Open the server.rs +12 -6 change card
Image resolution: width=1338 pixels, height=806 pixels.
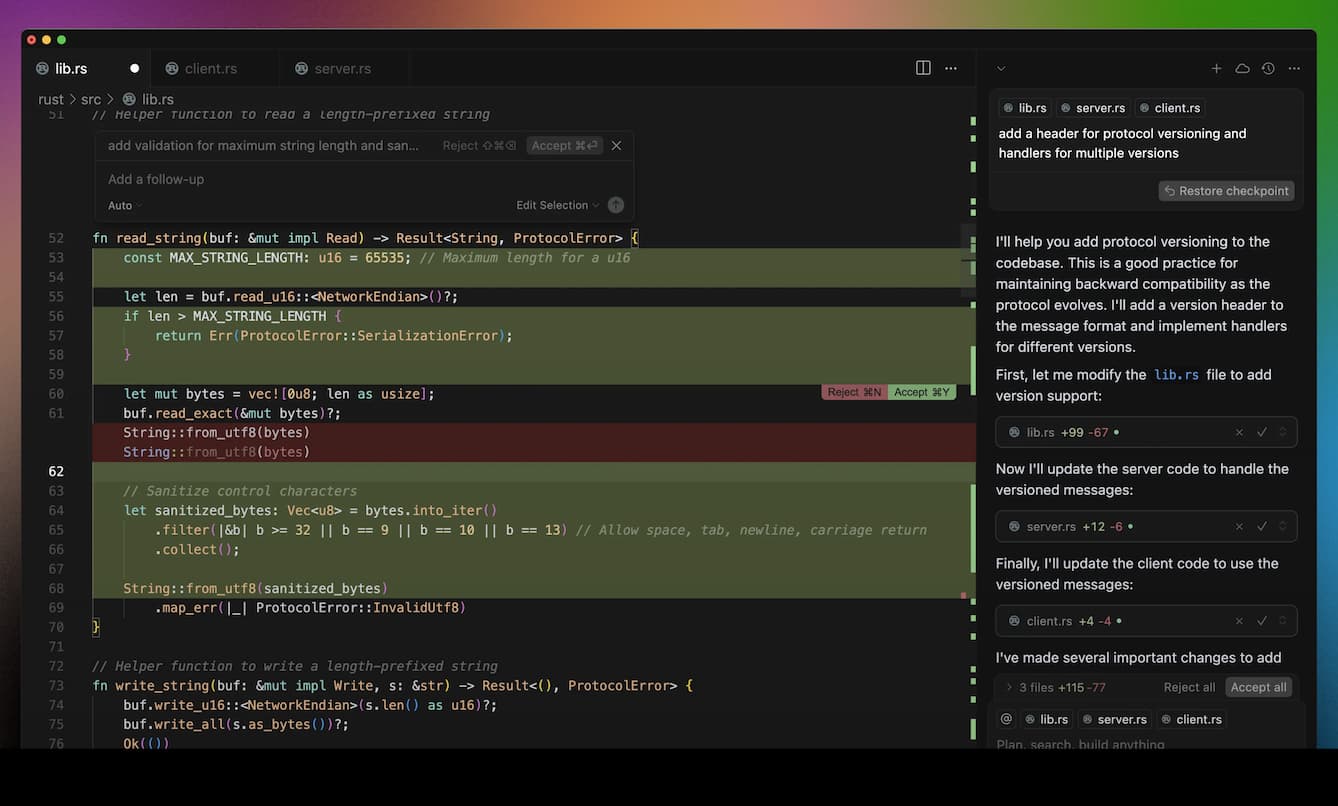pyautogui.click(x=1146, y=526)
